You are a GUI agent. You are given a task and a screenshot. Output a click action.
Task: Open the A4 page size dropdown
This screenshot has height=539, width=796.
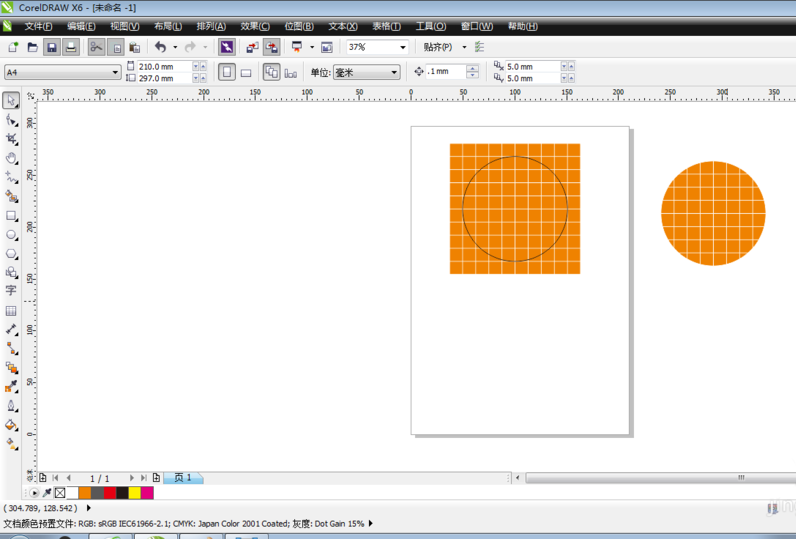(x=115, y=72)
